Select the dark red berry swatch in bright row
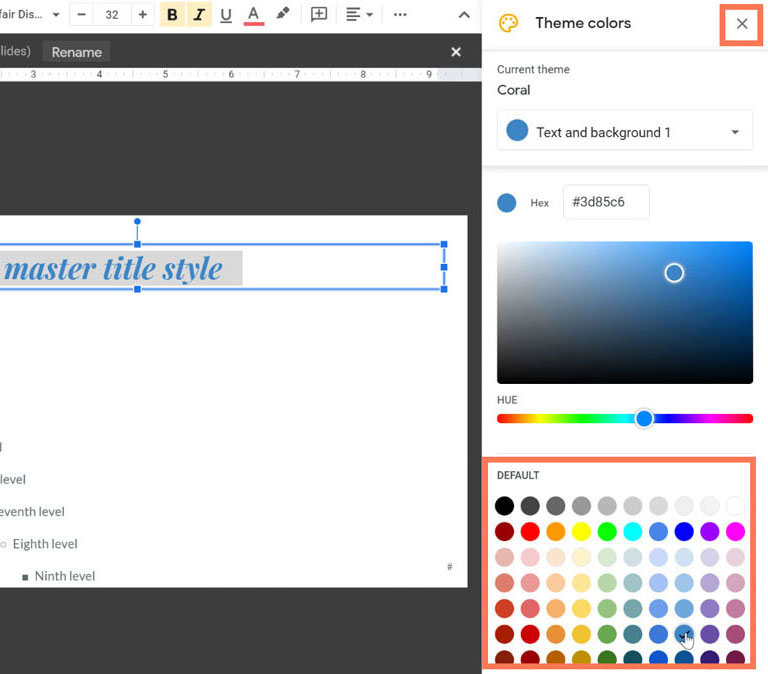This screenshot has width=768, height=674. coord(504,531)
